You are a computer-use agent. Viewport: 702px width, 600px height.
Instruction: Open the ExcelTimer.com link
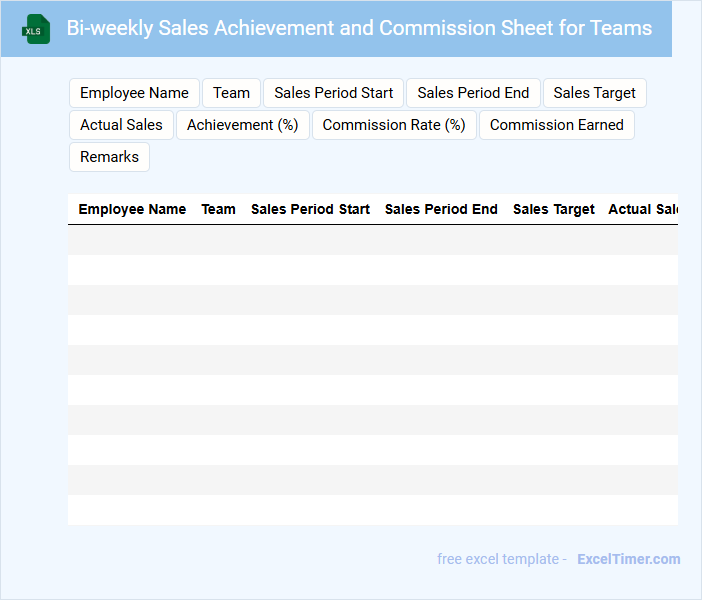[x=628, y=559]
